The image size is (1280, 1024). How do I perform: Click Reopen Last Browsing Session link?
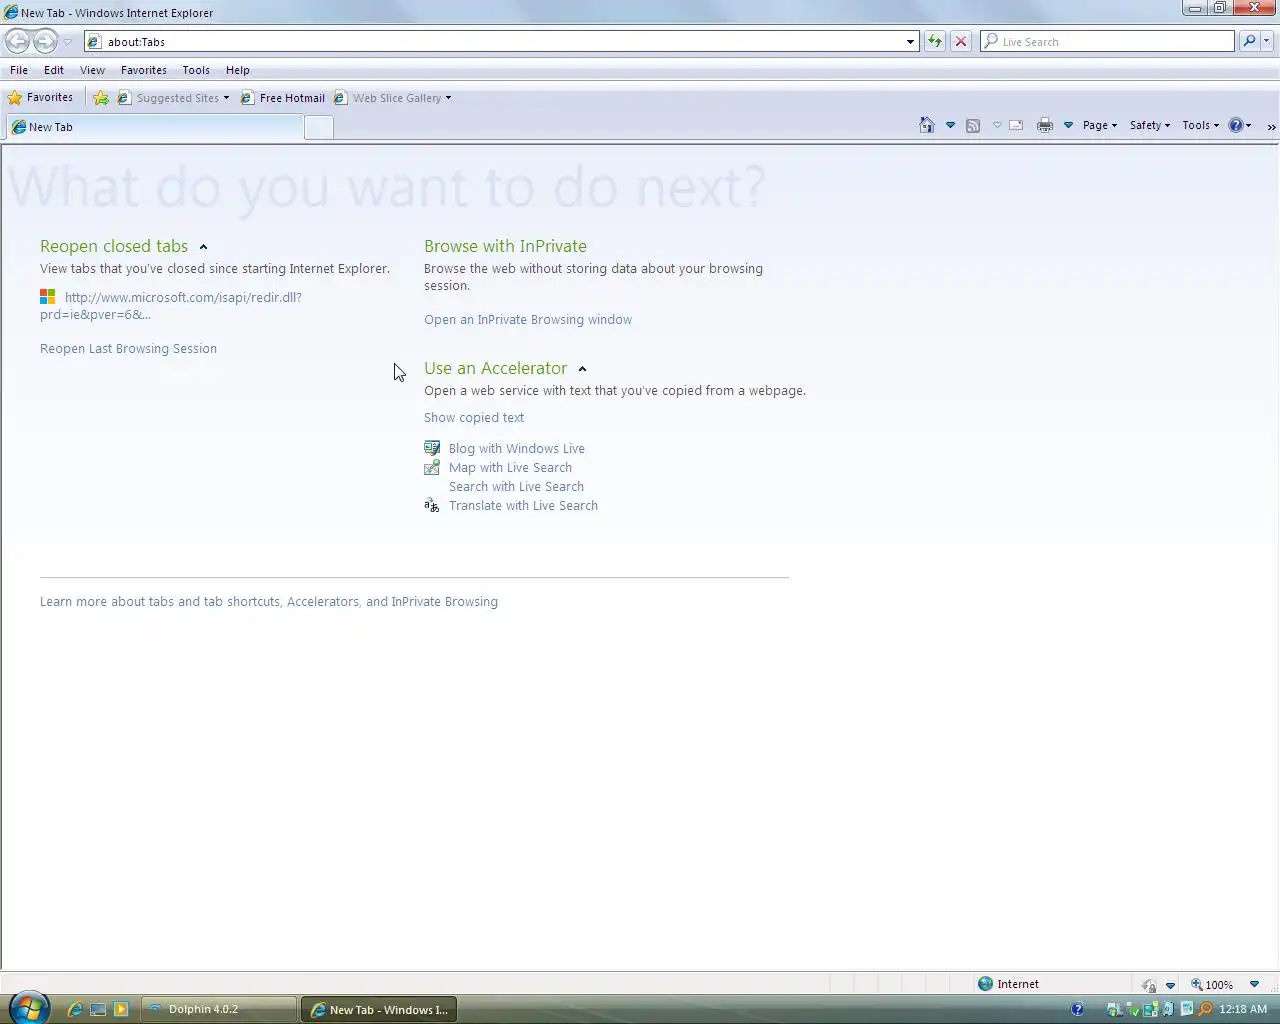tap(128, 348)
